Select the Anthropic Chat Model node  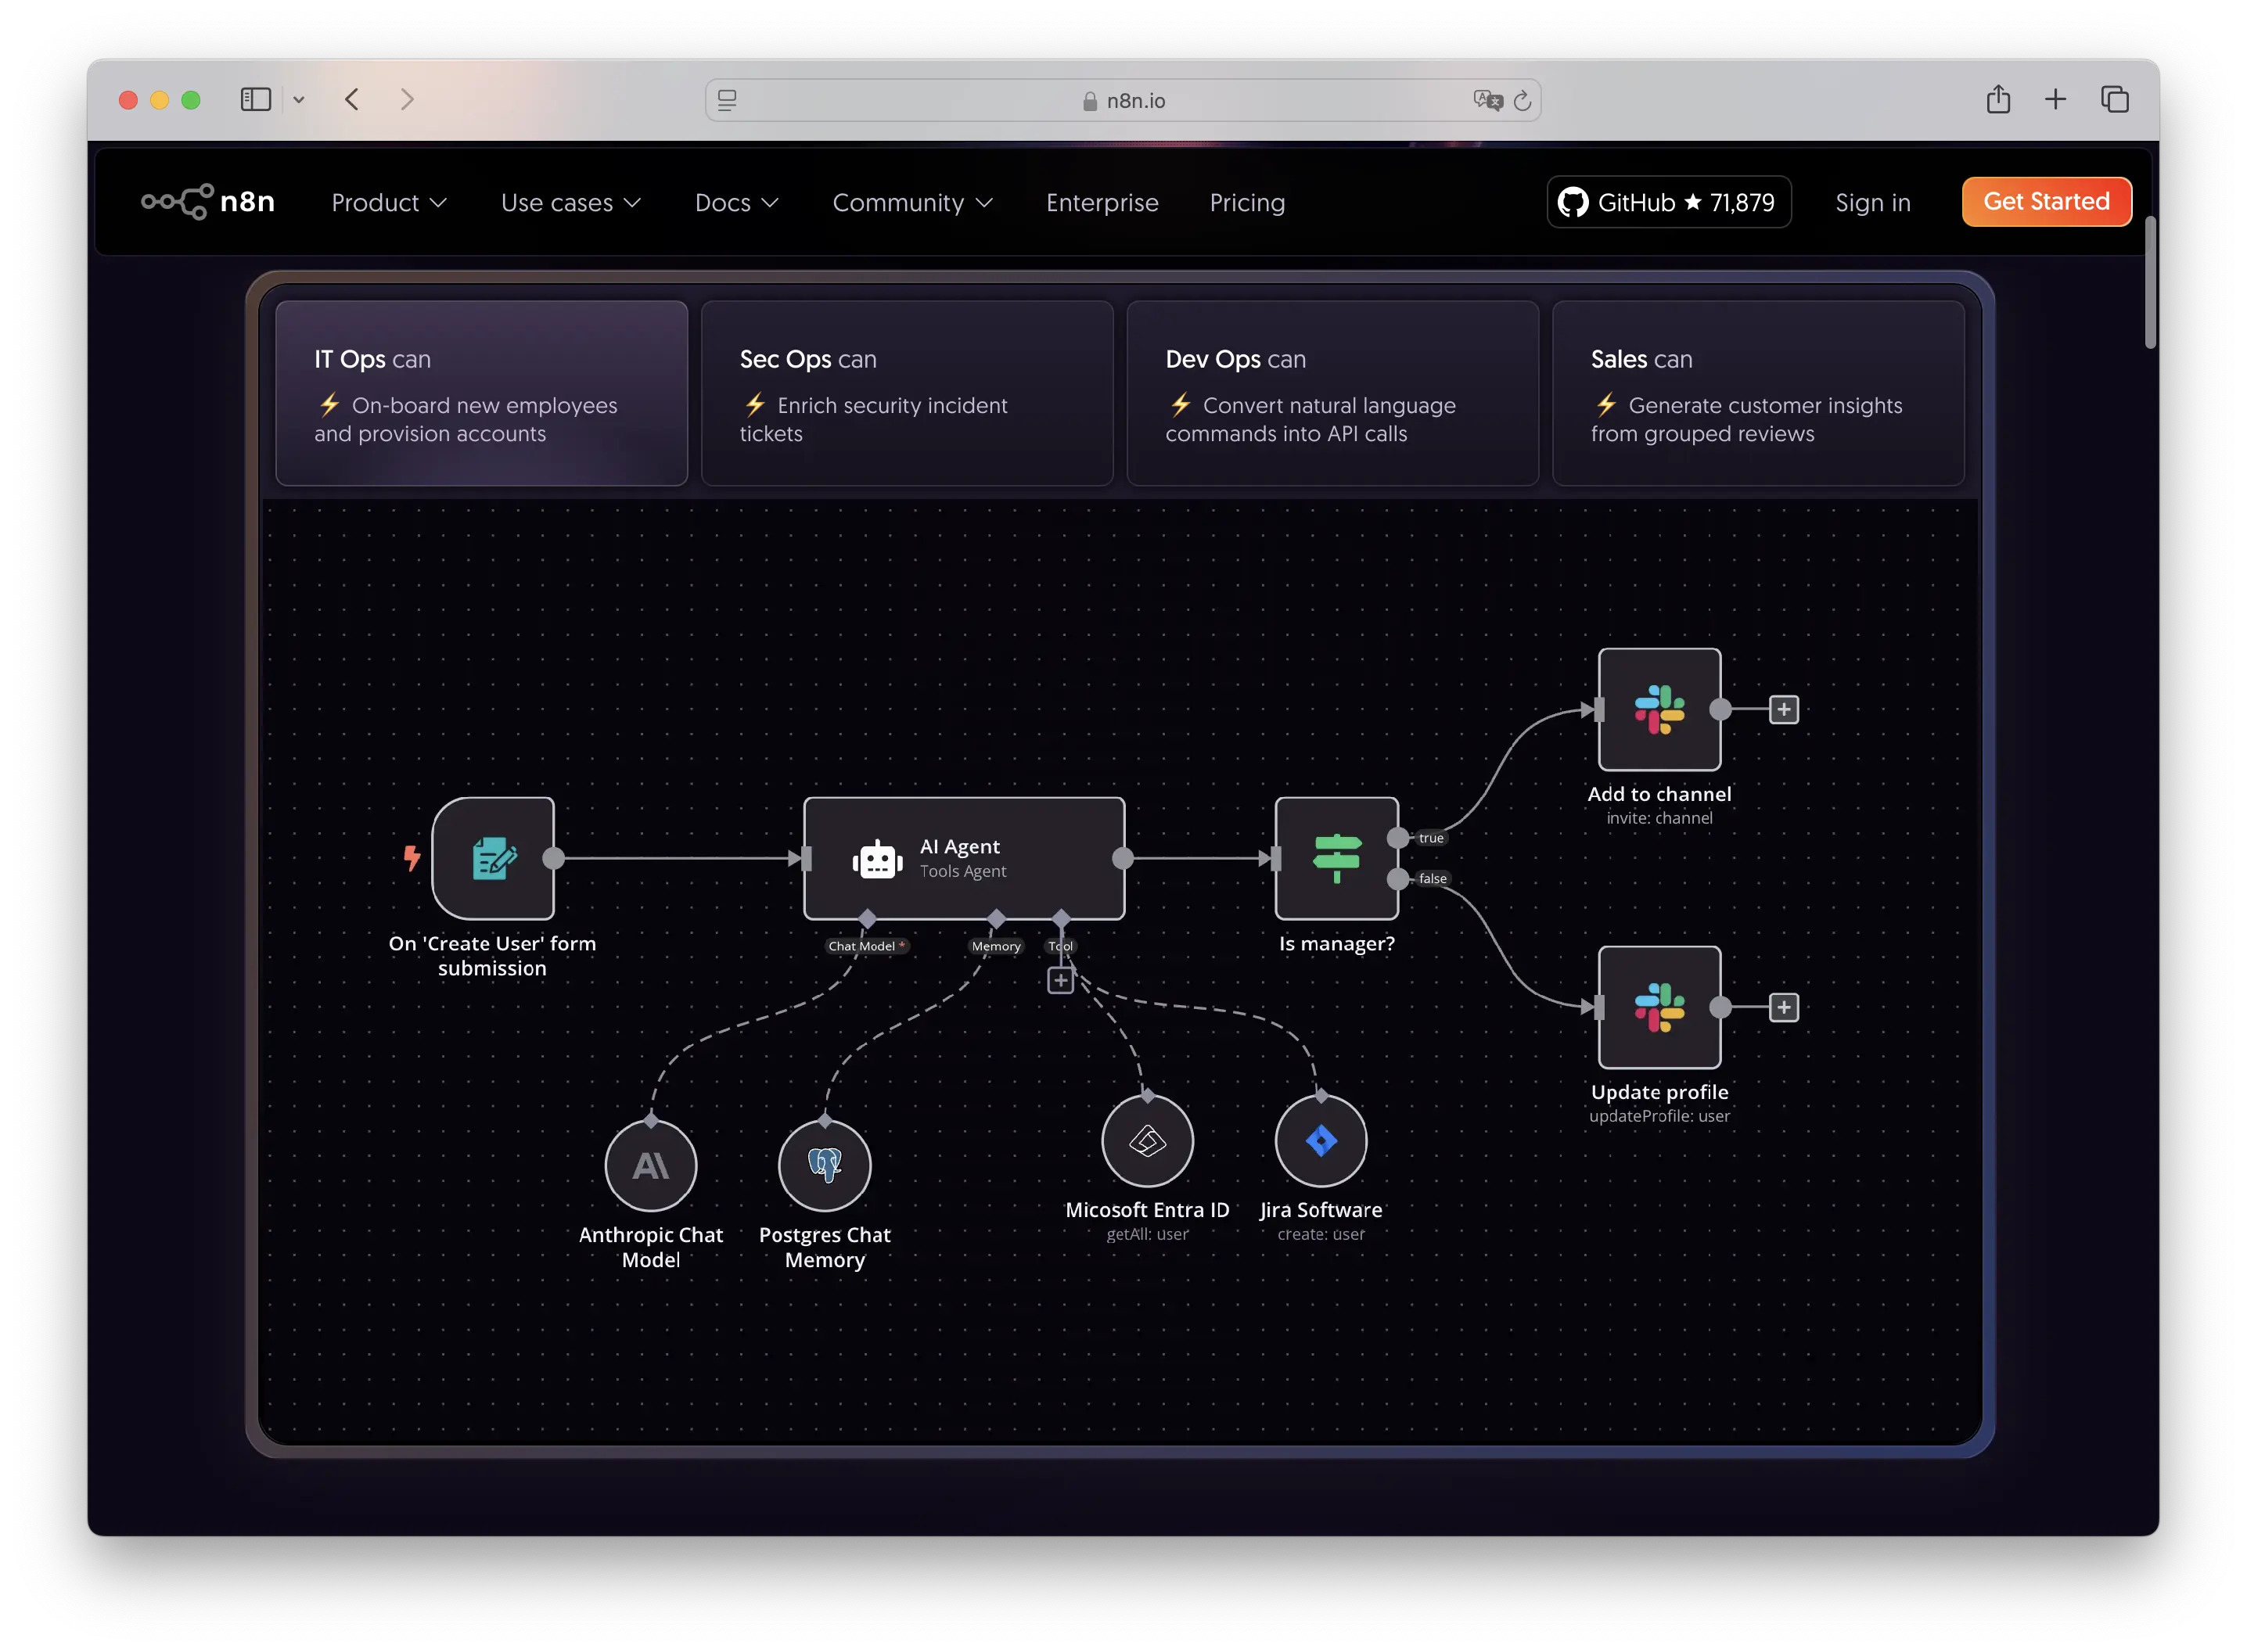[x=650, y=1165]
